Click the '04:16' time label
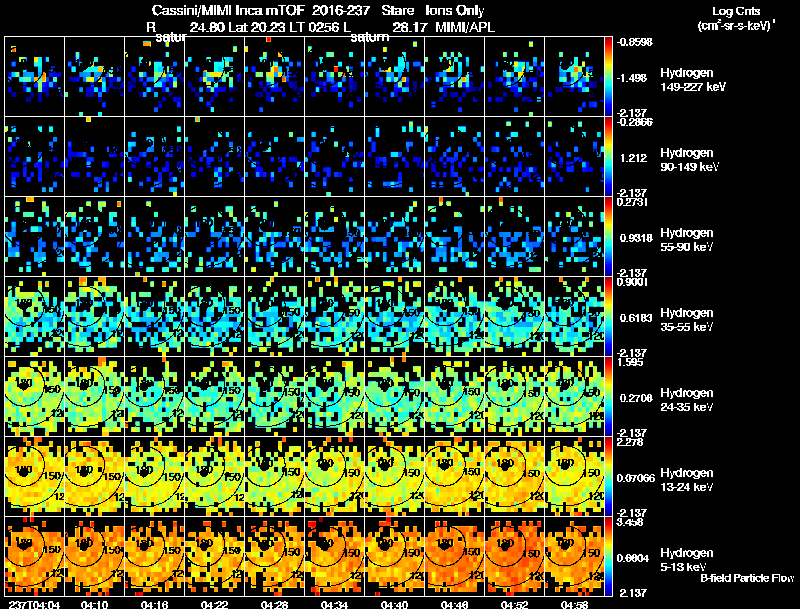 pos(155,604)
